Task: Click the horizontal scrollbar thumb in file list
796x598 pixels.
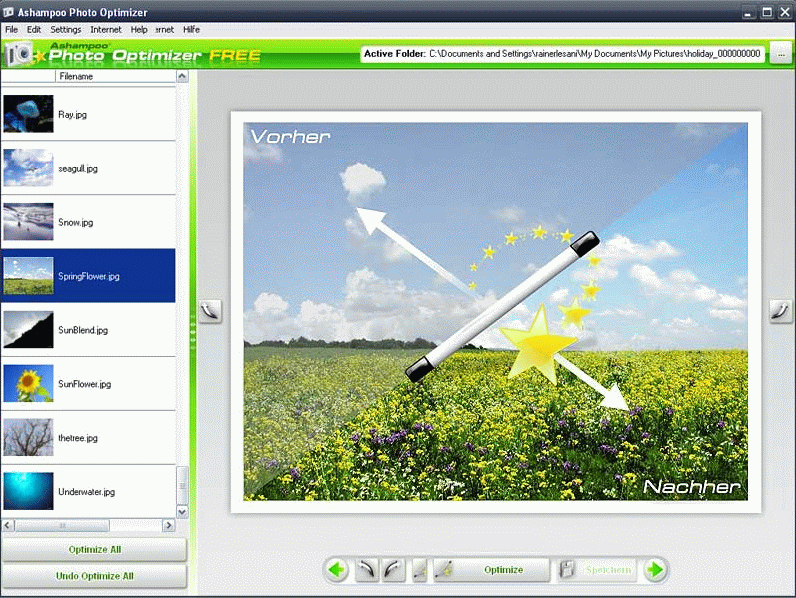Action: (62, 525)
